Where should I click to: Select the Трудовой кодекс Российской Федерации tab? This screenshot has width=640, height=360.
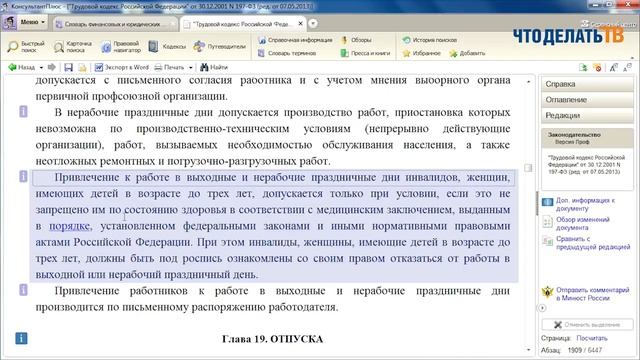pos(242,24)
